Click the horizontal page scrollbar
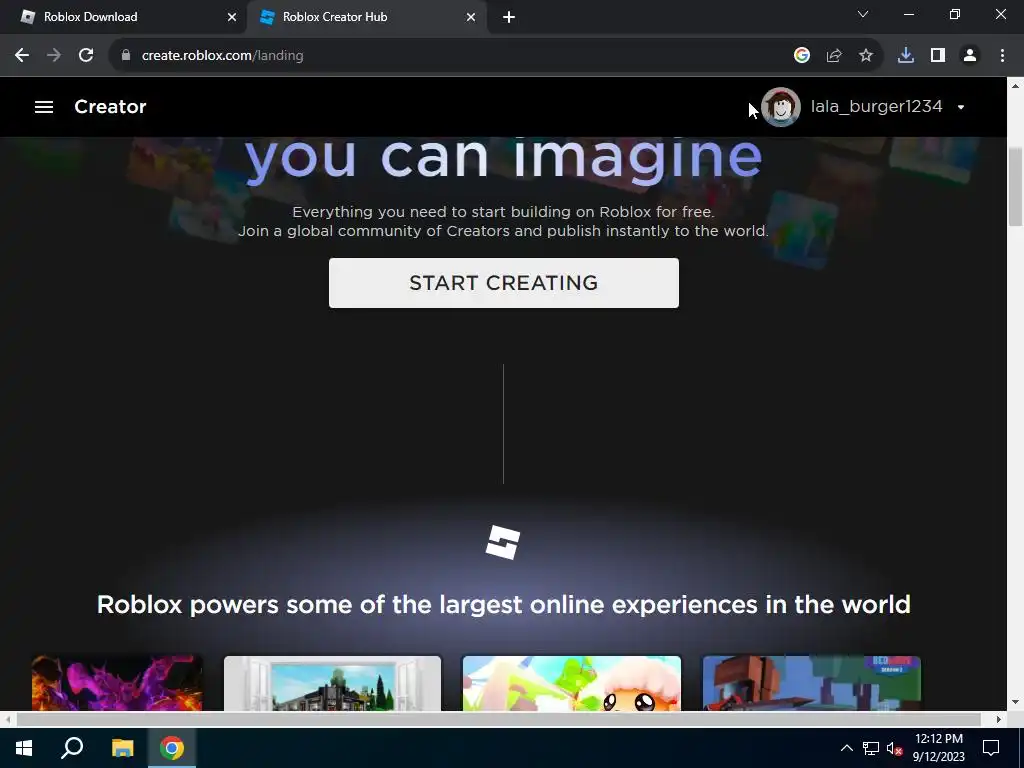Screen dimensions: 1024x768 (x=498, y=719)
